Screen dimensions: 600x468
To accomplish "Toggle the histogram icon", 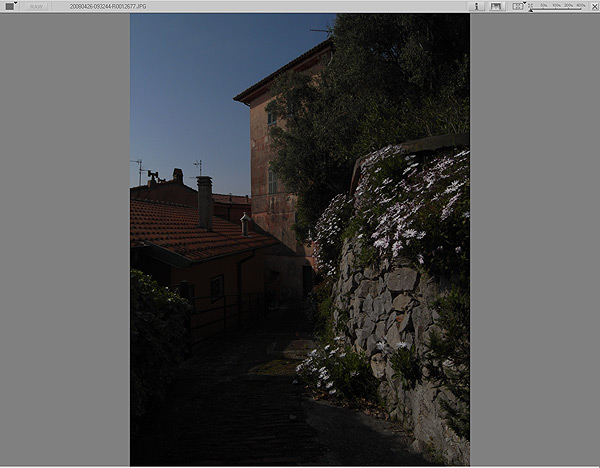I will pos(496,6).
